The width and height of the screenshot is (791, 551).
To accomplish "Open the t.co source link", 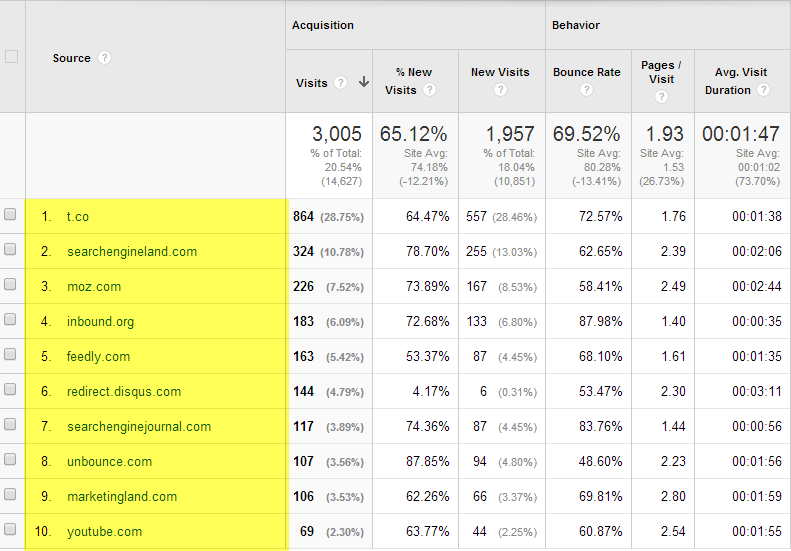I will pos(78,216).
